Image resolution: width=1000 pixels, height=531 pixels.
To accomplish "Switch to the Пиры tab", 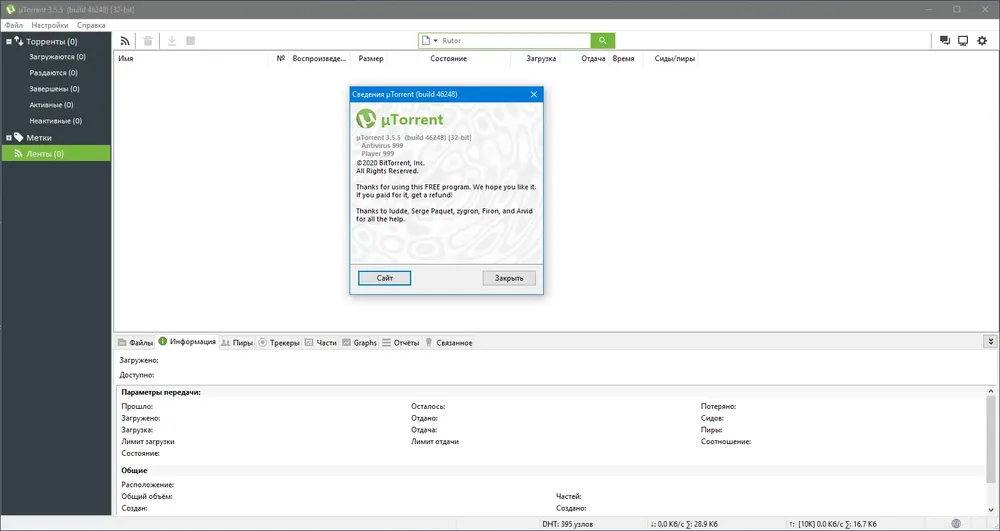I will [x=237, y=342].
